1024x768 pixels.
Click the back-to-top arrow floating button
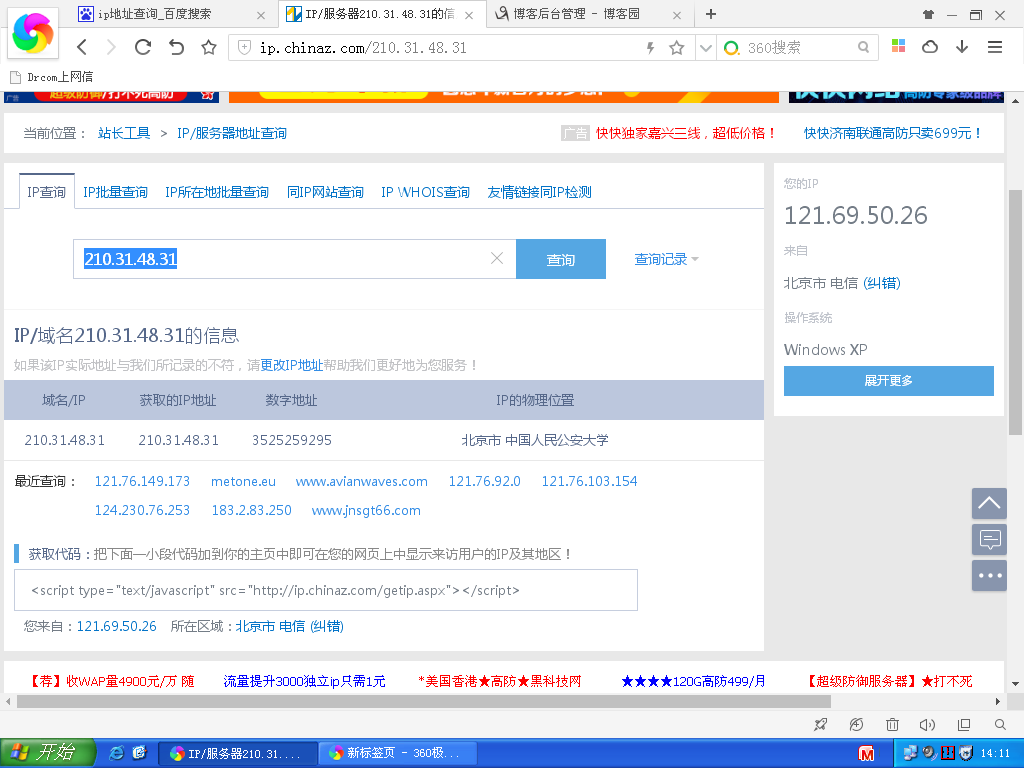tap(989, 504)
